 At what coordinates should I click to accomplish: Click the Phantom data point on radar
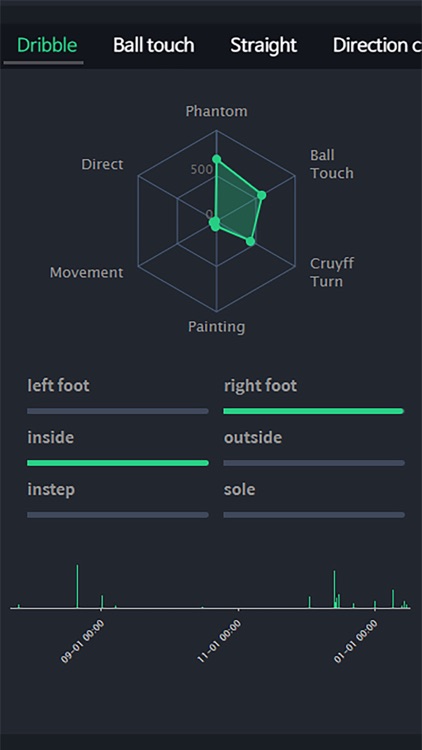point(216,159)
